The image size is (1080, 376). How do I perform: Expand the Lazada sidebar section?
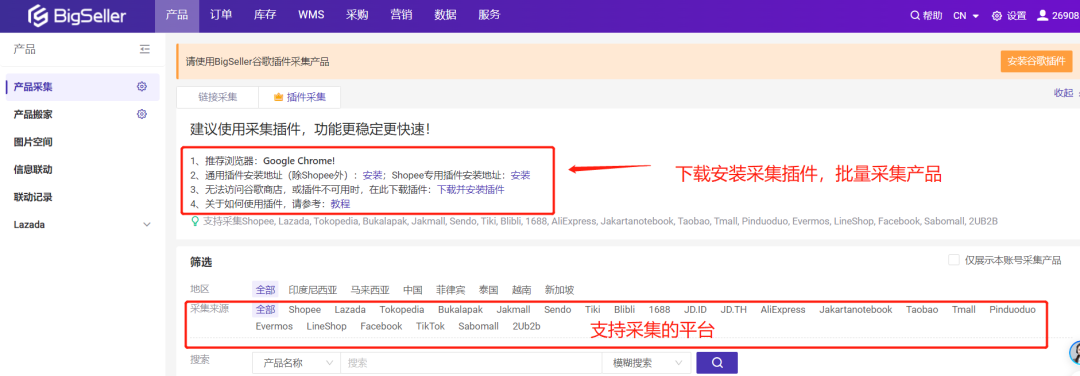pyautogui.click(x=146, y=224)
